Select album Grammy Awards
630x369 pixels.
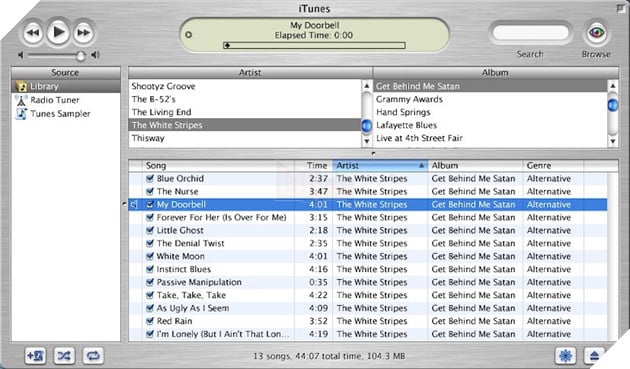pos(490,99)
